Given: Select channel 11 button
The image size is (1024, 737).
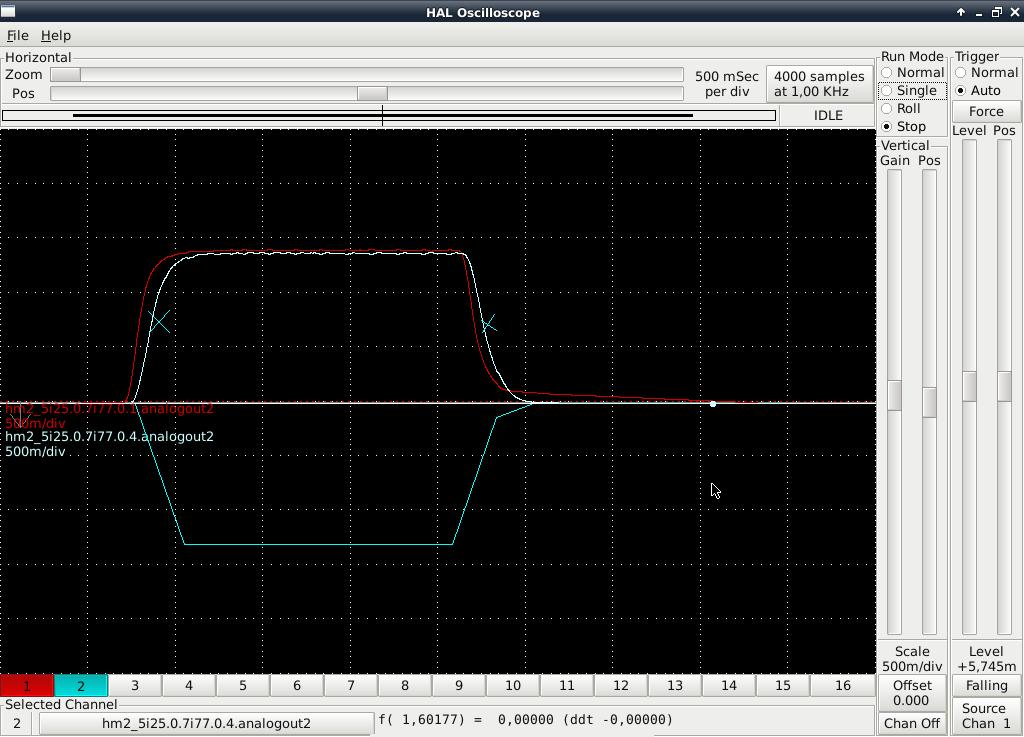Looking at the screenshot, I should point(567,685).
